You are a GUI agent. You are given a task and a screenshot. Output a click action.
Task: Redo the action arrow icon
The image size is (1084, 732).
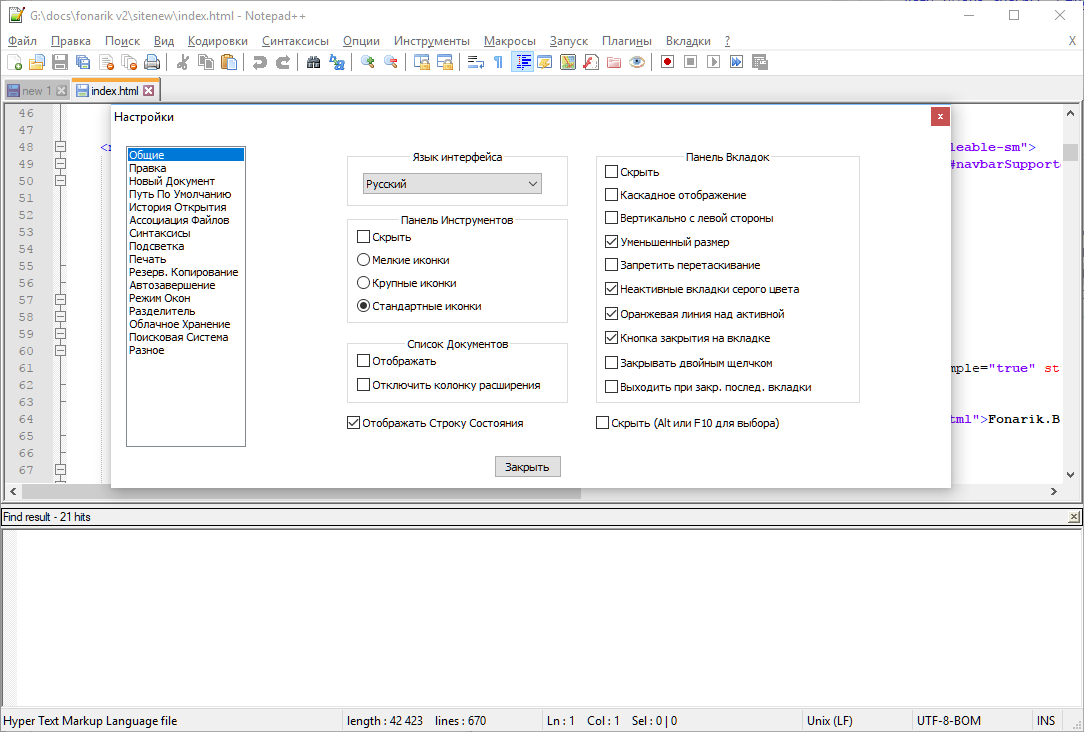click(283, 62)
